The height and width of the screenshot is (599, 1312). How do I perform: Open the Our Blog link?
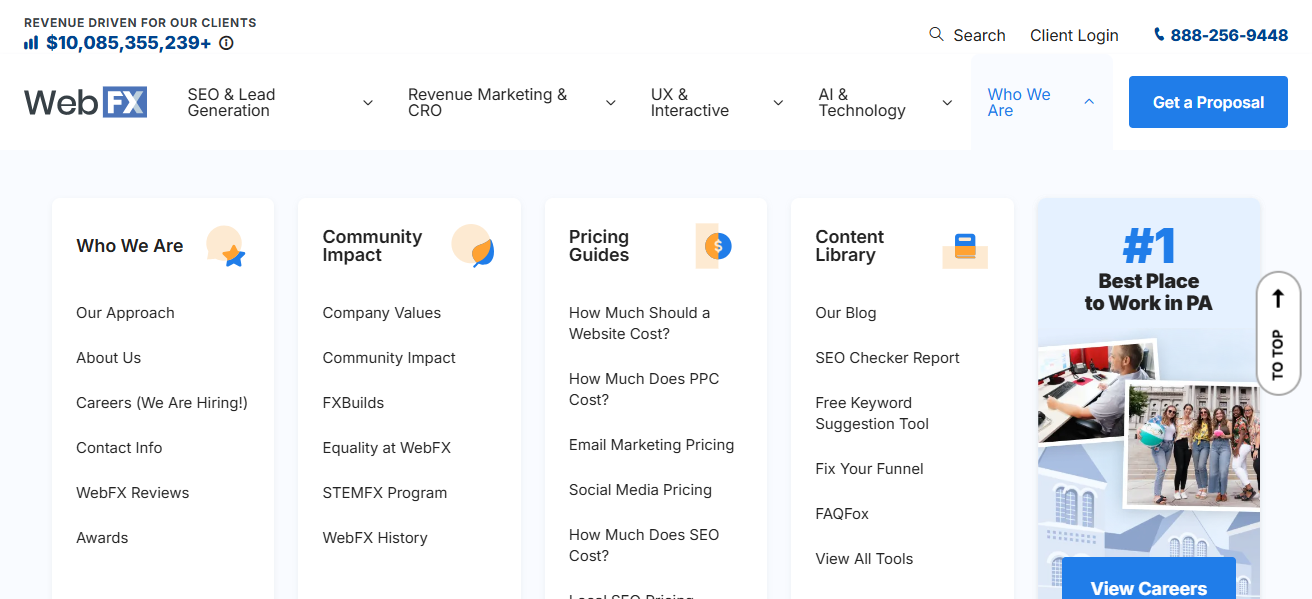[x=846, y=313]
